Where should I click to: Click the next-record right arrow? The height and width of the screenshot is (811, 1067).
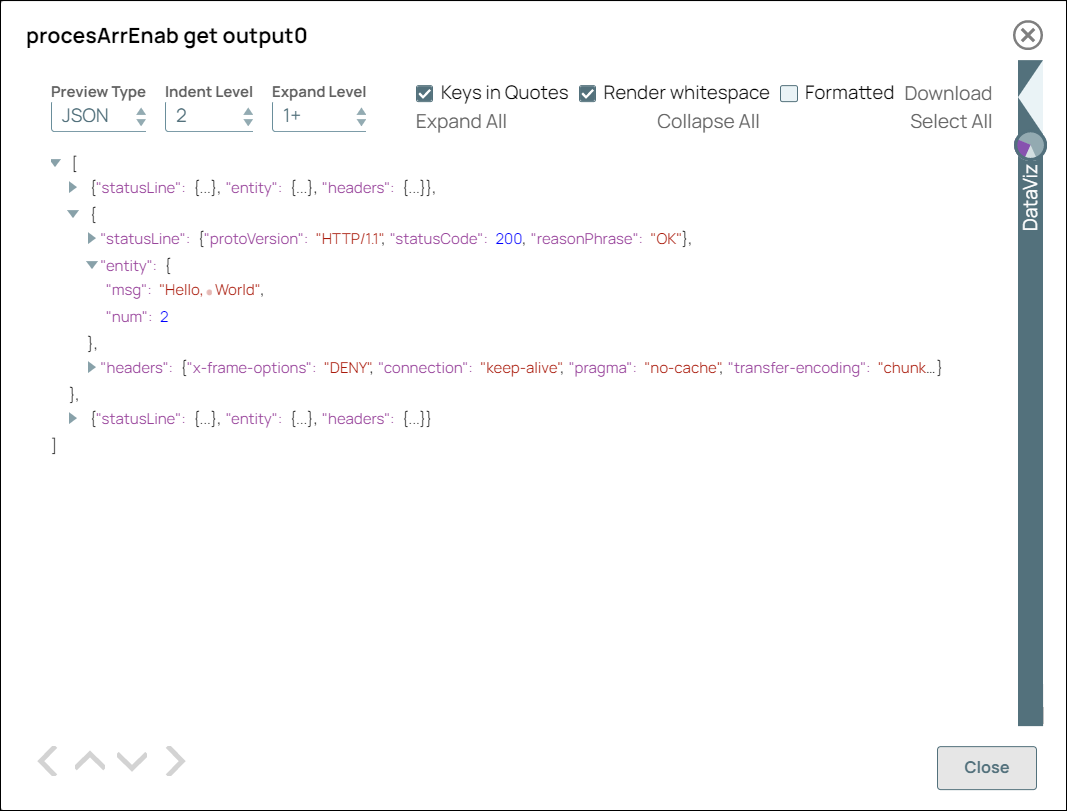tap(176, 761)
